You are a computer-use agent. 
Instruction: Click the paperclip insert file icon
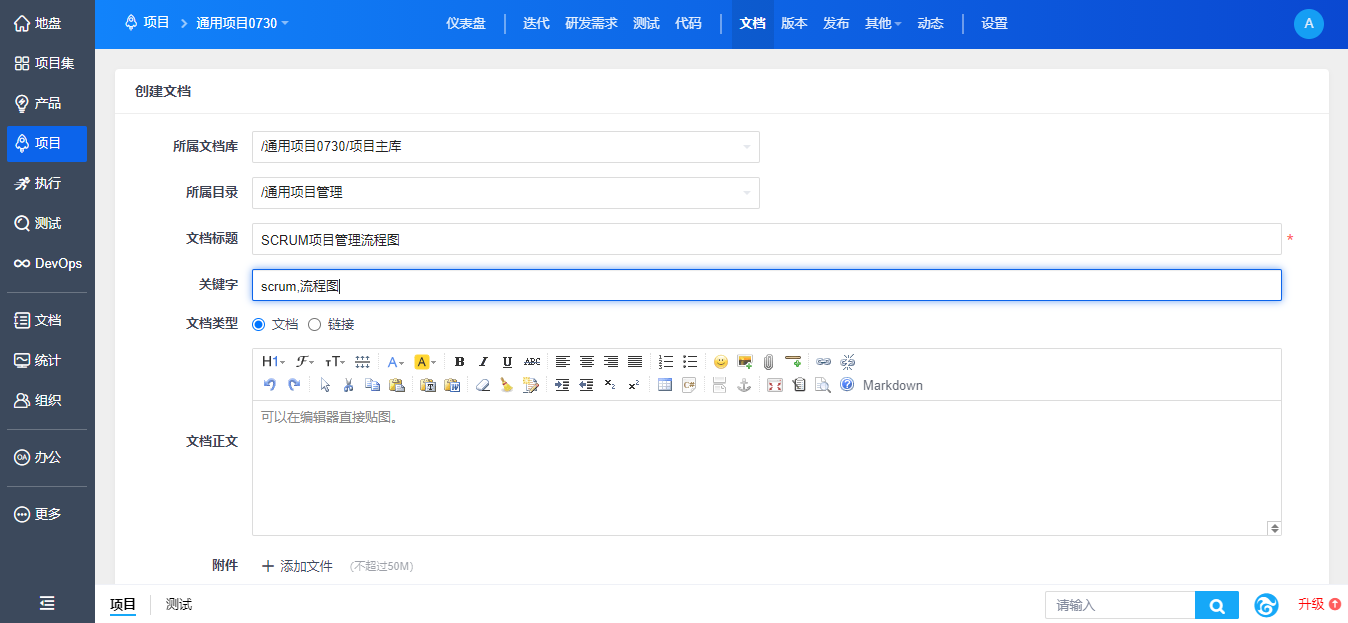(768, 362)
